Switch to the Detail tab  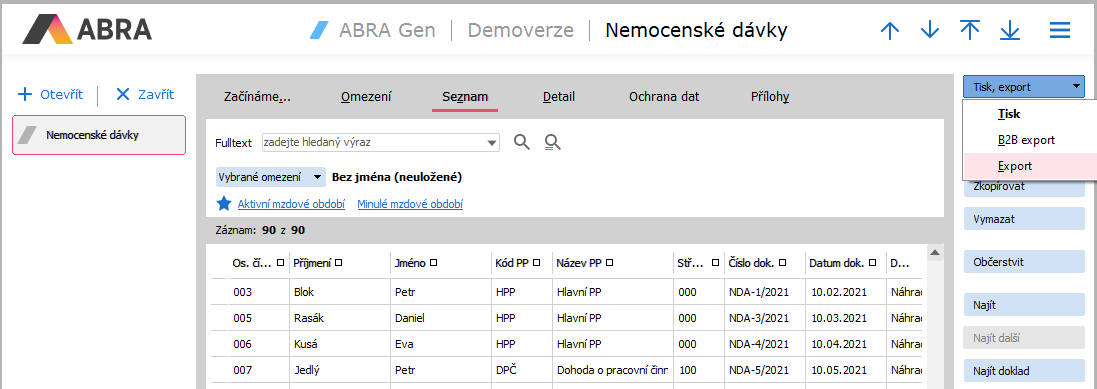[559, 97]
